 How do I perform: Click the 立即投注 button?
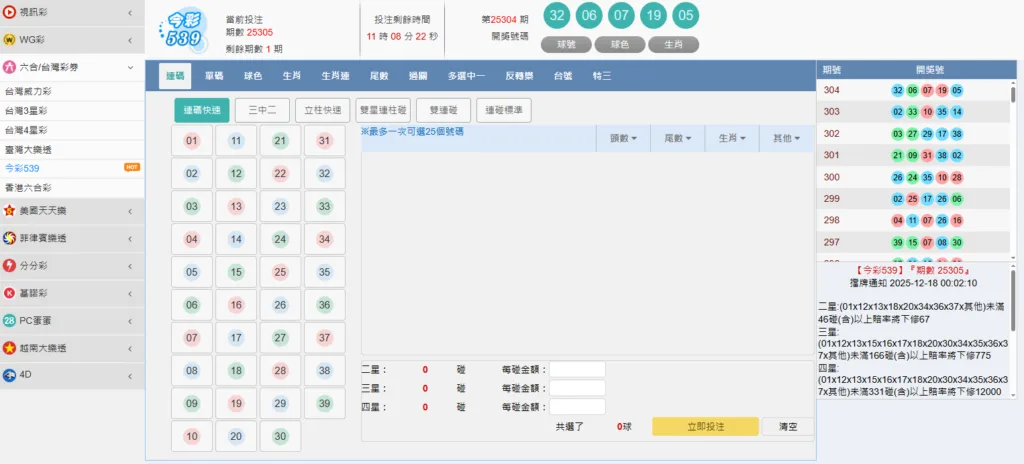[x=705, y=427]
